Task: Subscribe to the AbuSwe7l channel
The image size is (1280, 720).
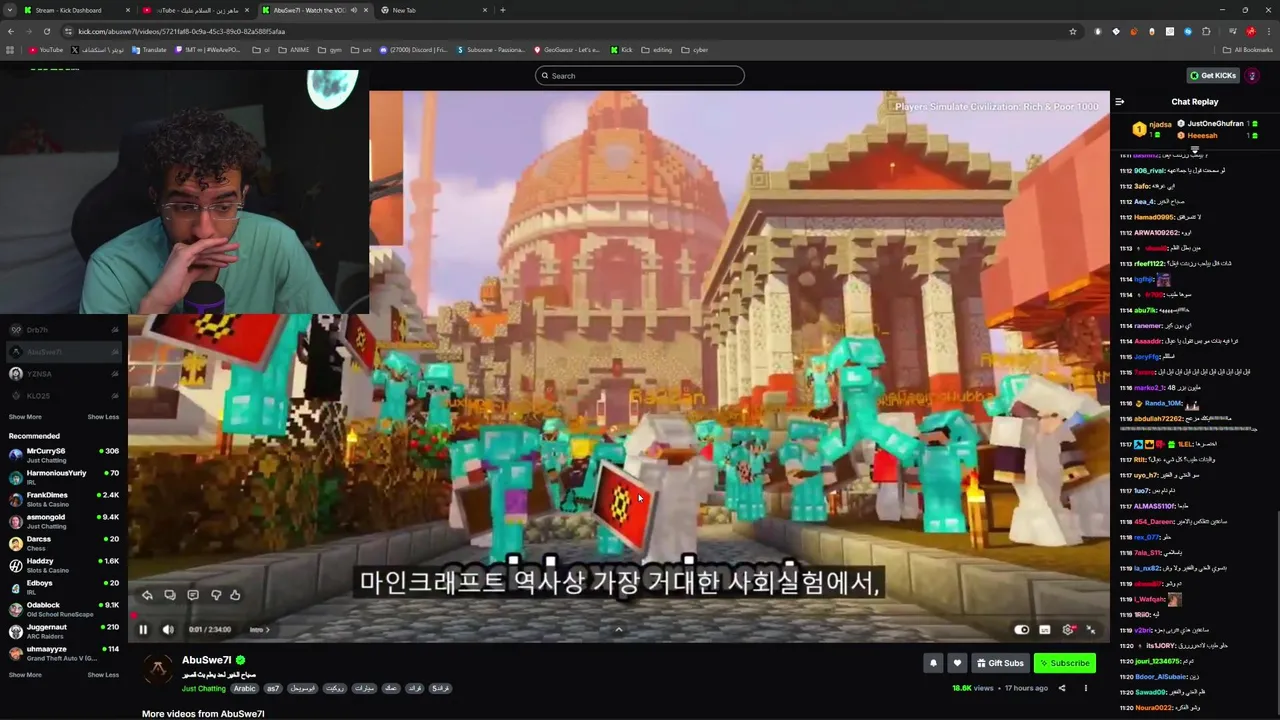Action: pyautogui.click(x=1064, y=663)
